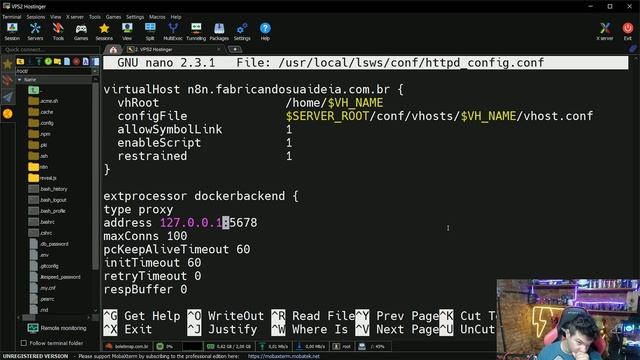The image size is (640, 360).
Task: Close the VPS2 Hostinger tab
Action: click(219, 49)
